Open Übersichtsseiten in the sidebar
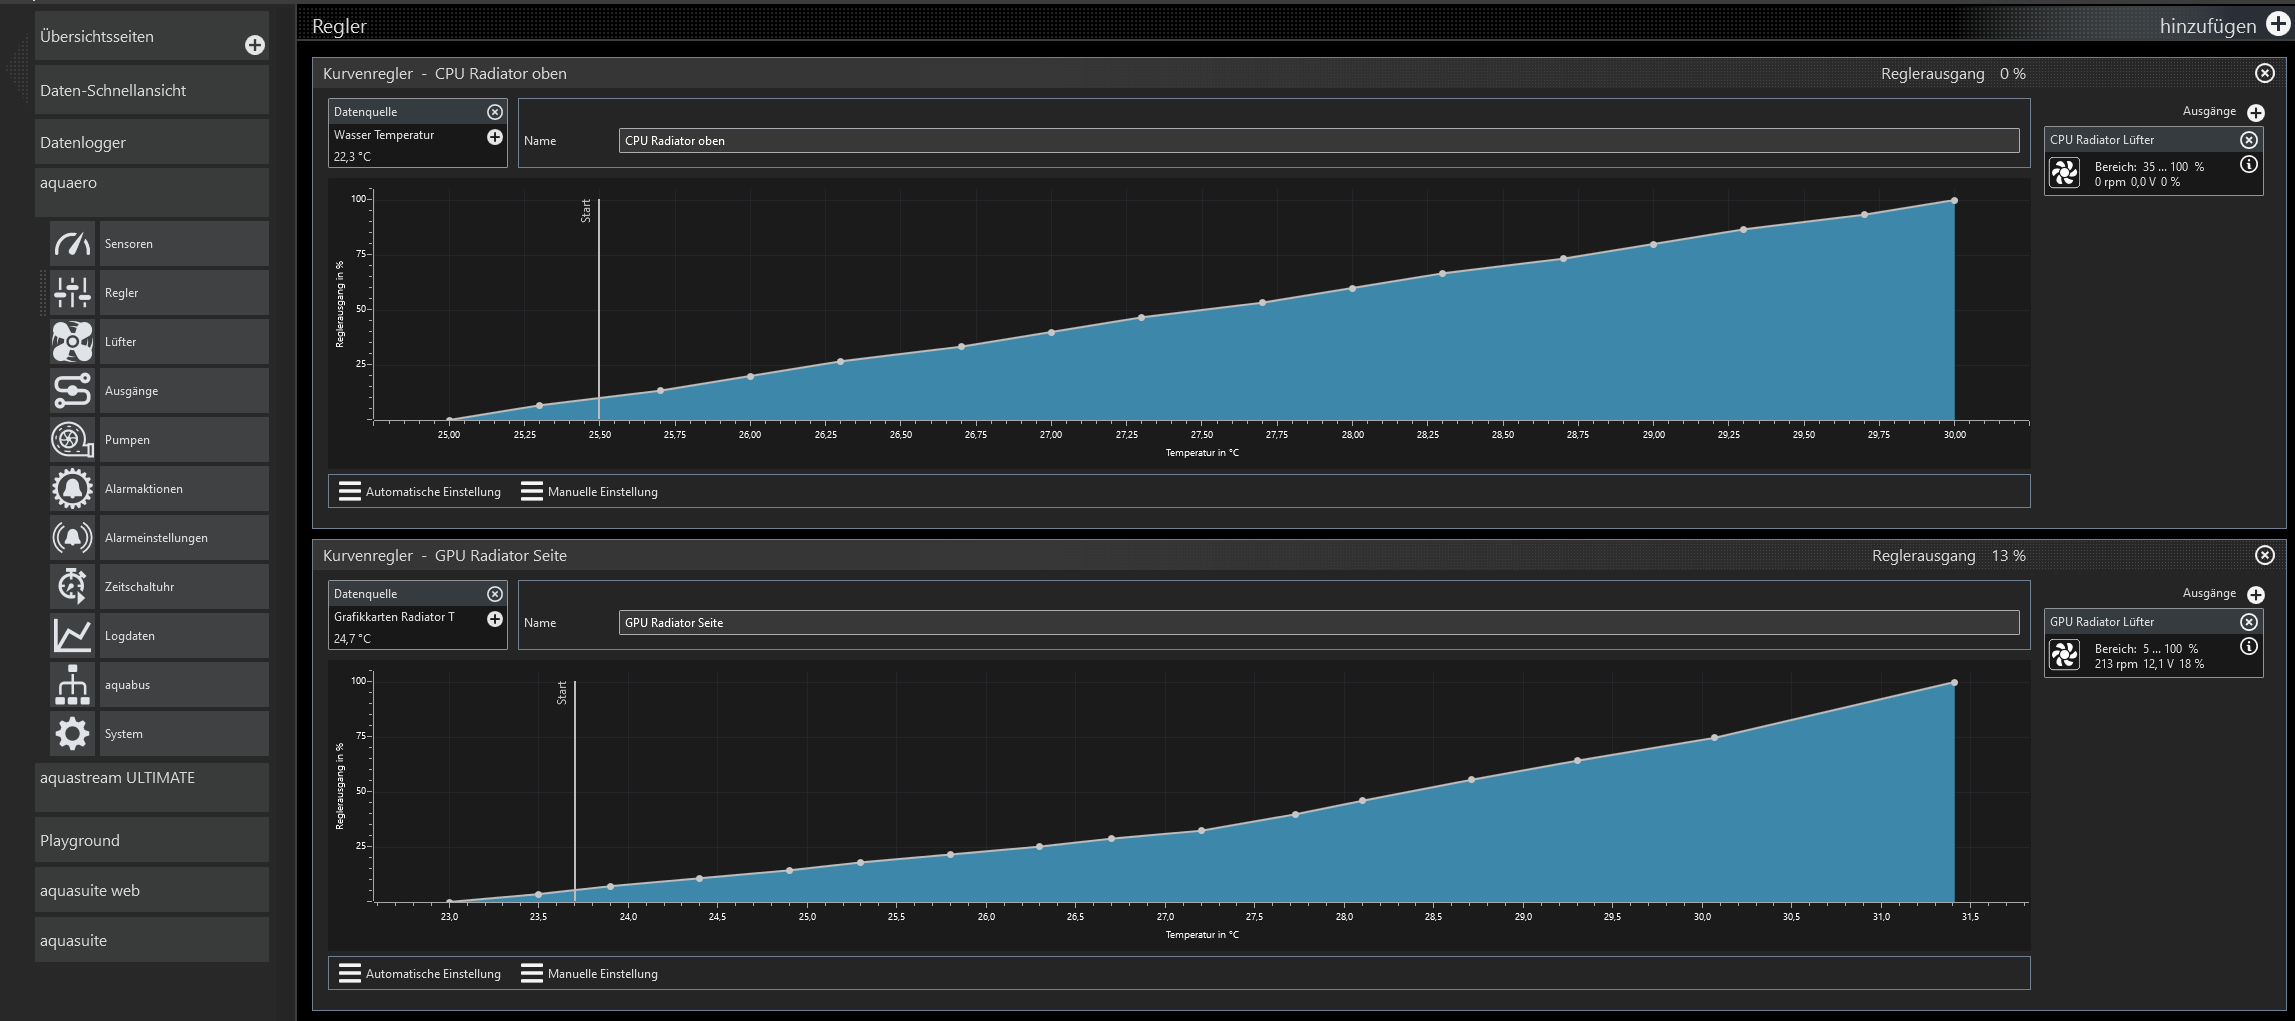 pyautogui.click(x=152, y=36)
